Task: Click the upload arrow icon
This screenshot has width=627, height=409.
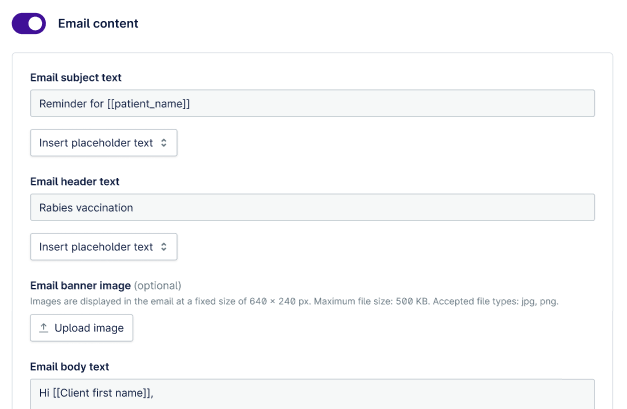Action: pos(44,328)
